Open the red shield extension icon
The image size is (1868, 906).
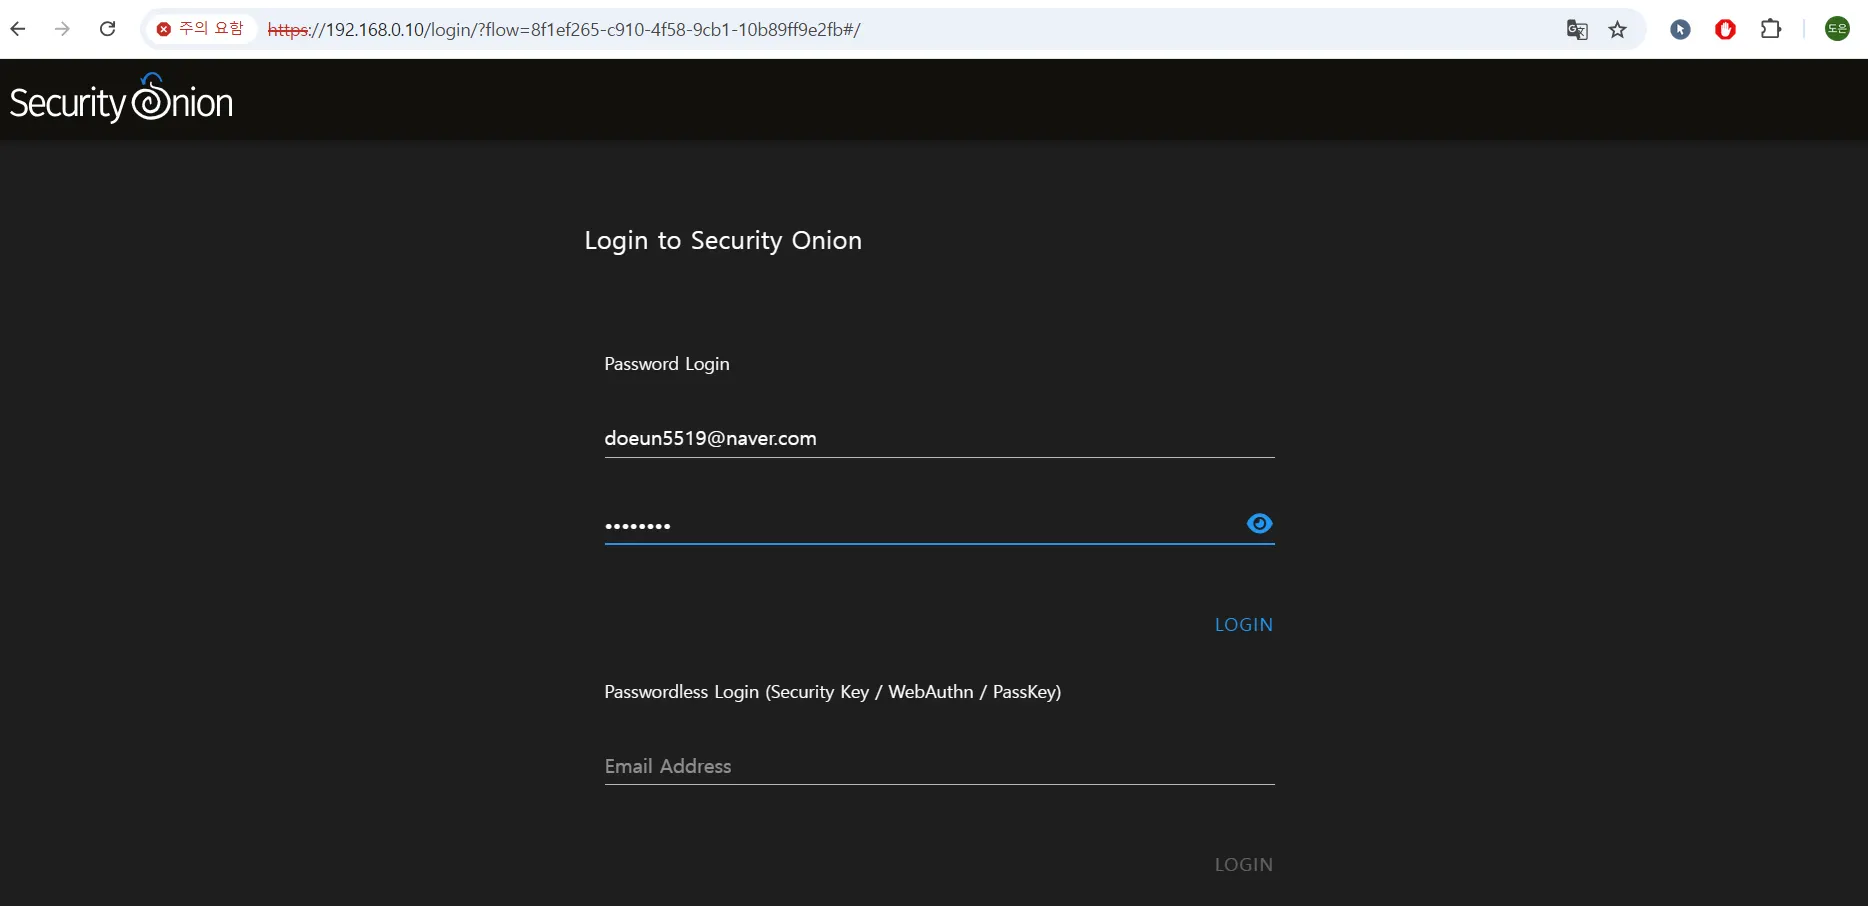pos(1725,30)
